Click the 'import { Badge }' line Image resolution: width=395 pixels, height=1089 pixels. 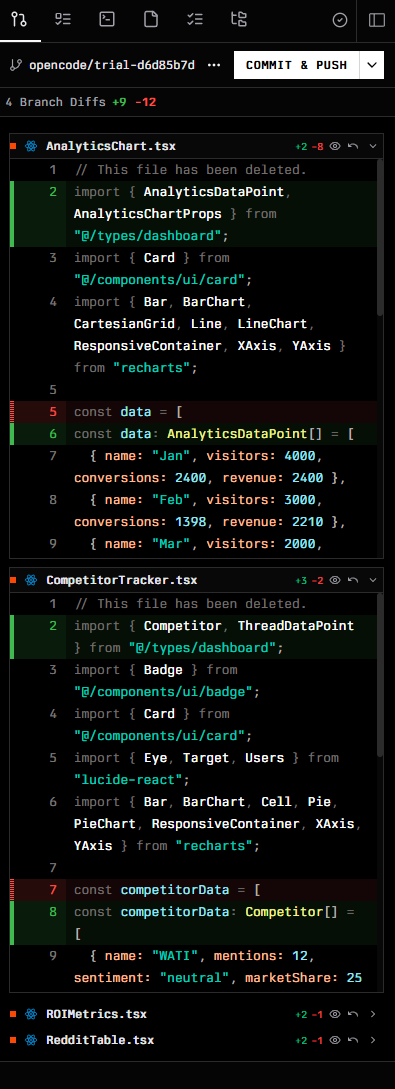pos(194,681)
